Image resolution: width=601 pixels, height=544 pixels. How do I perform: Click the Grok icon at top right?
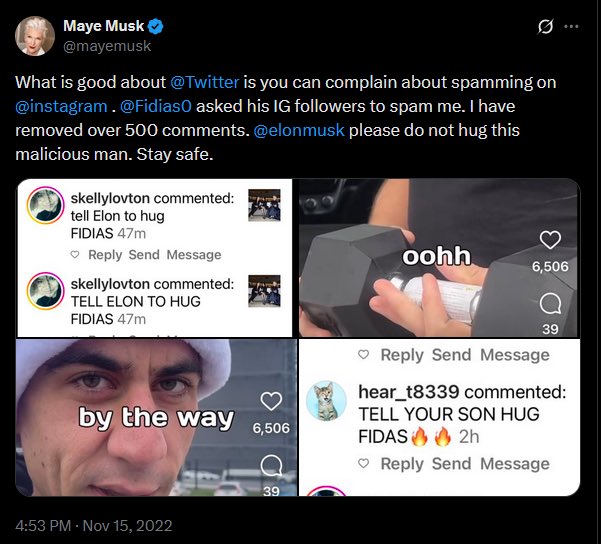click(546, 27)
